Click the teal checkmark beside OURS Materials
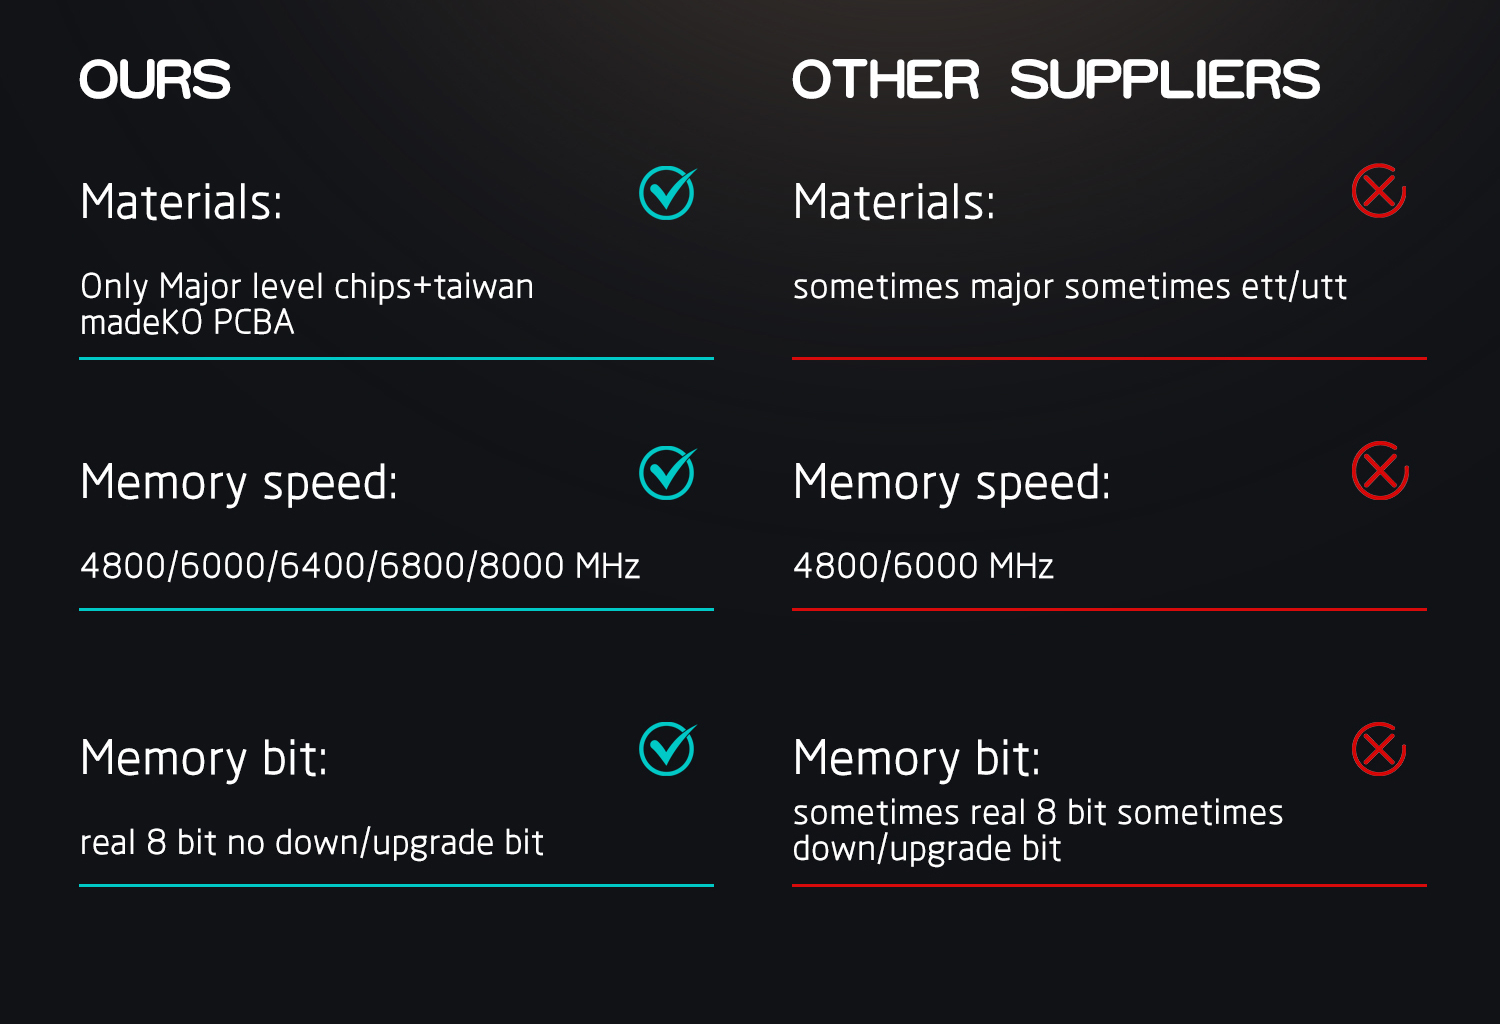The height and width of the screenshot is (1024, 1500). tap(667, 193)
